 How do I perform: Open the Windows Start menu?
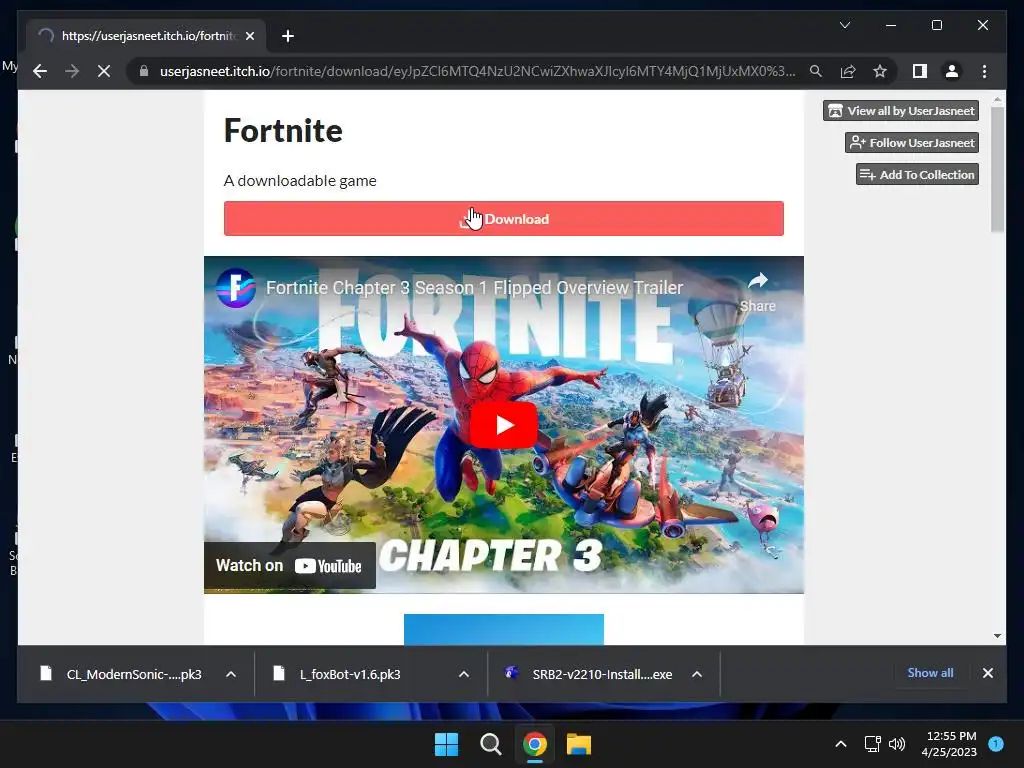(447, 744)
